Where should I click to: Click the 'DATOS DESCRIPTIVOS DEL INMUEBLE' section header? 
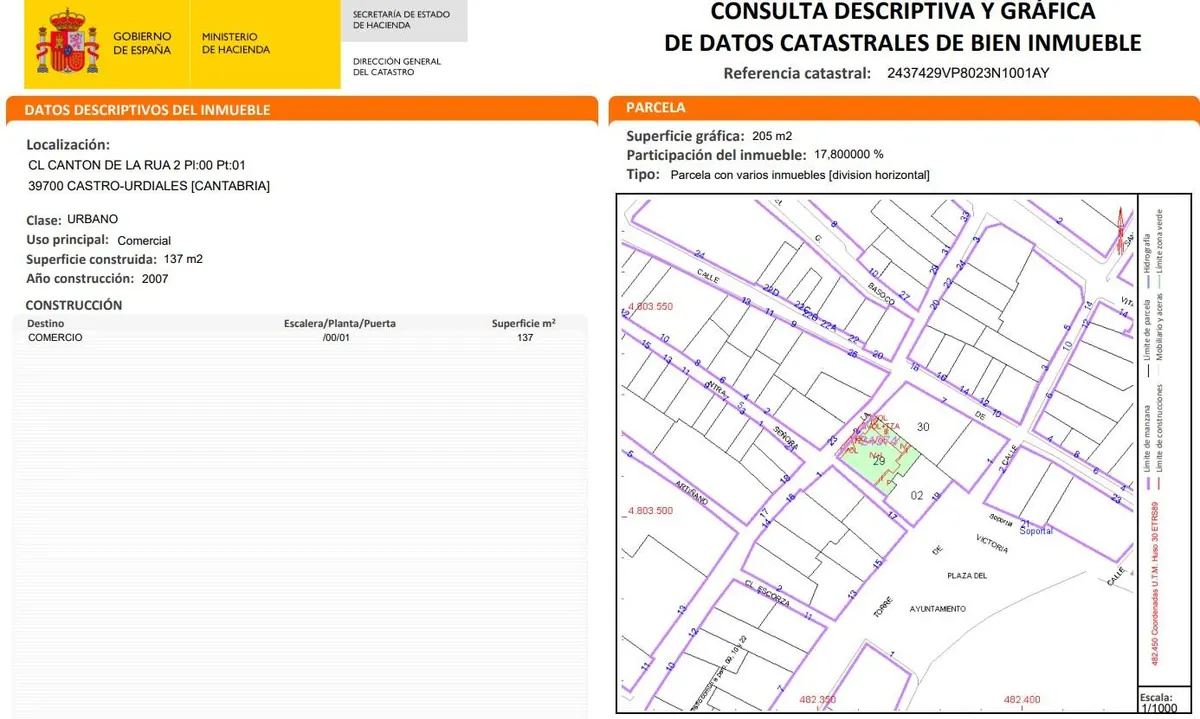147,110
